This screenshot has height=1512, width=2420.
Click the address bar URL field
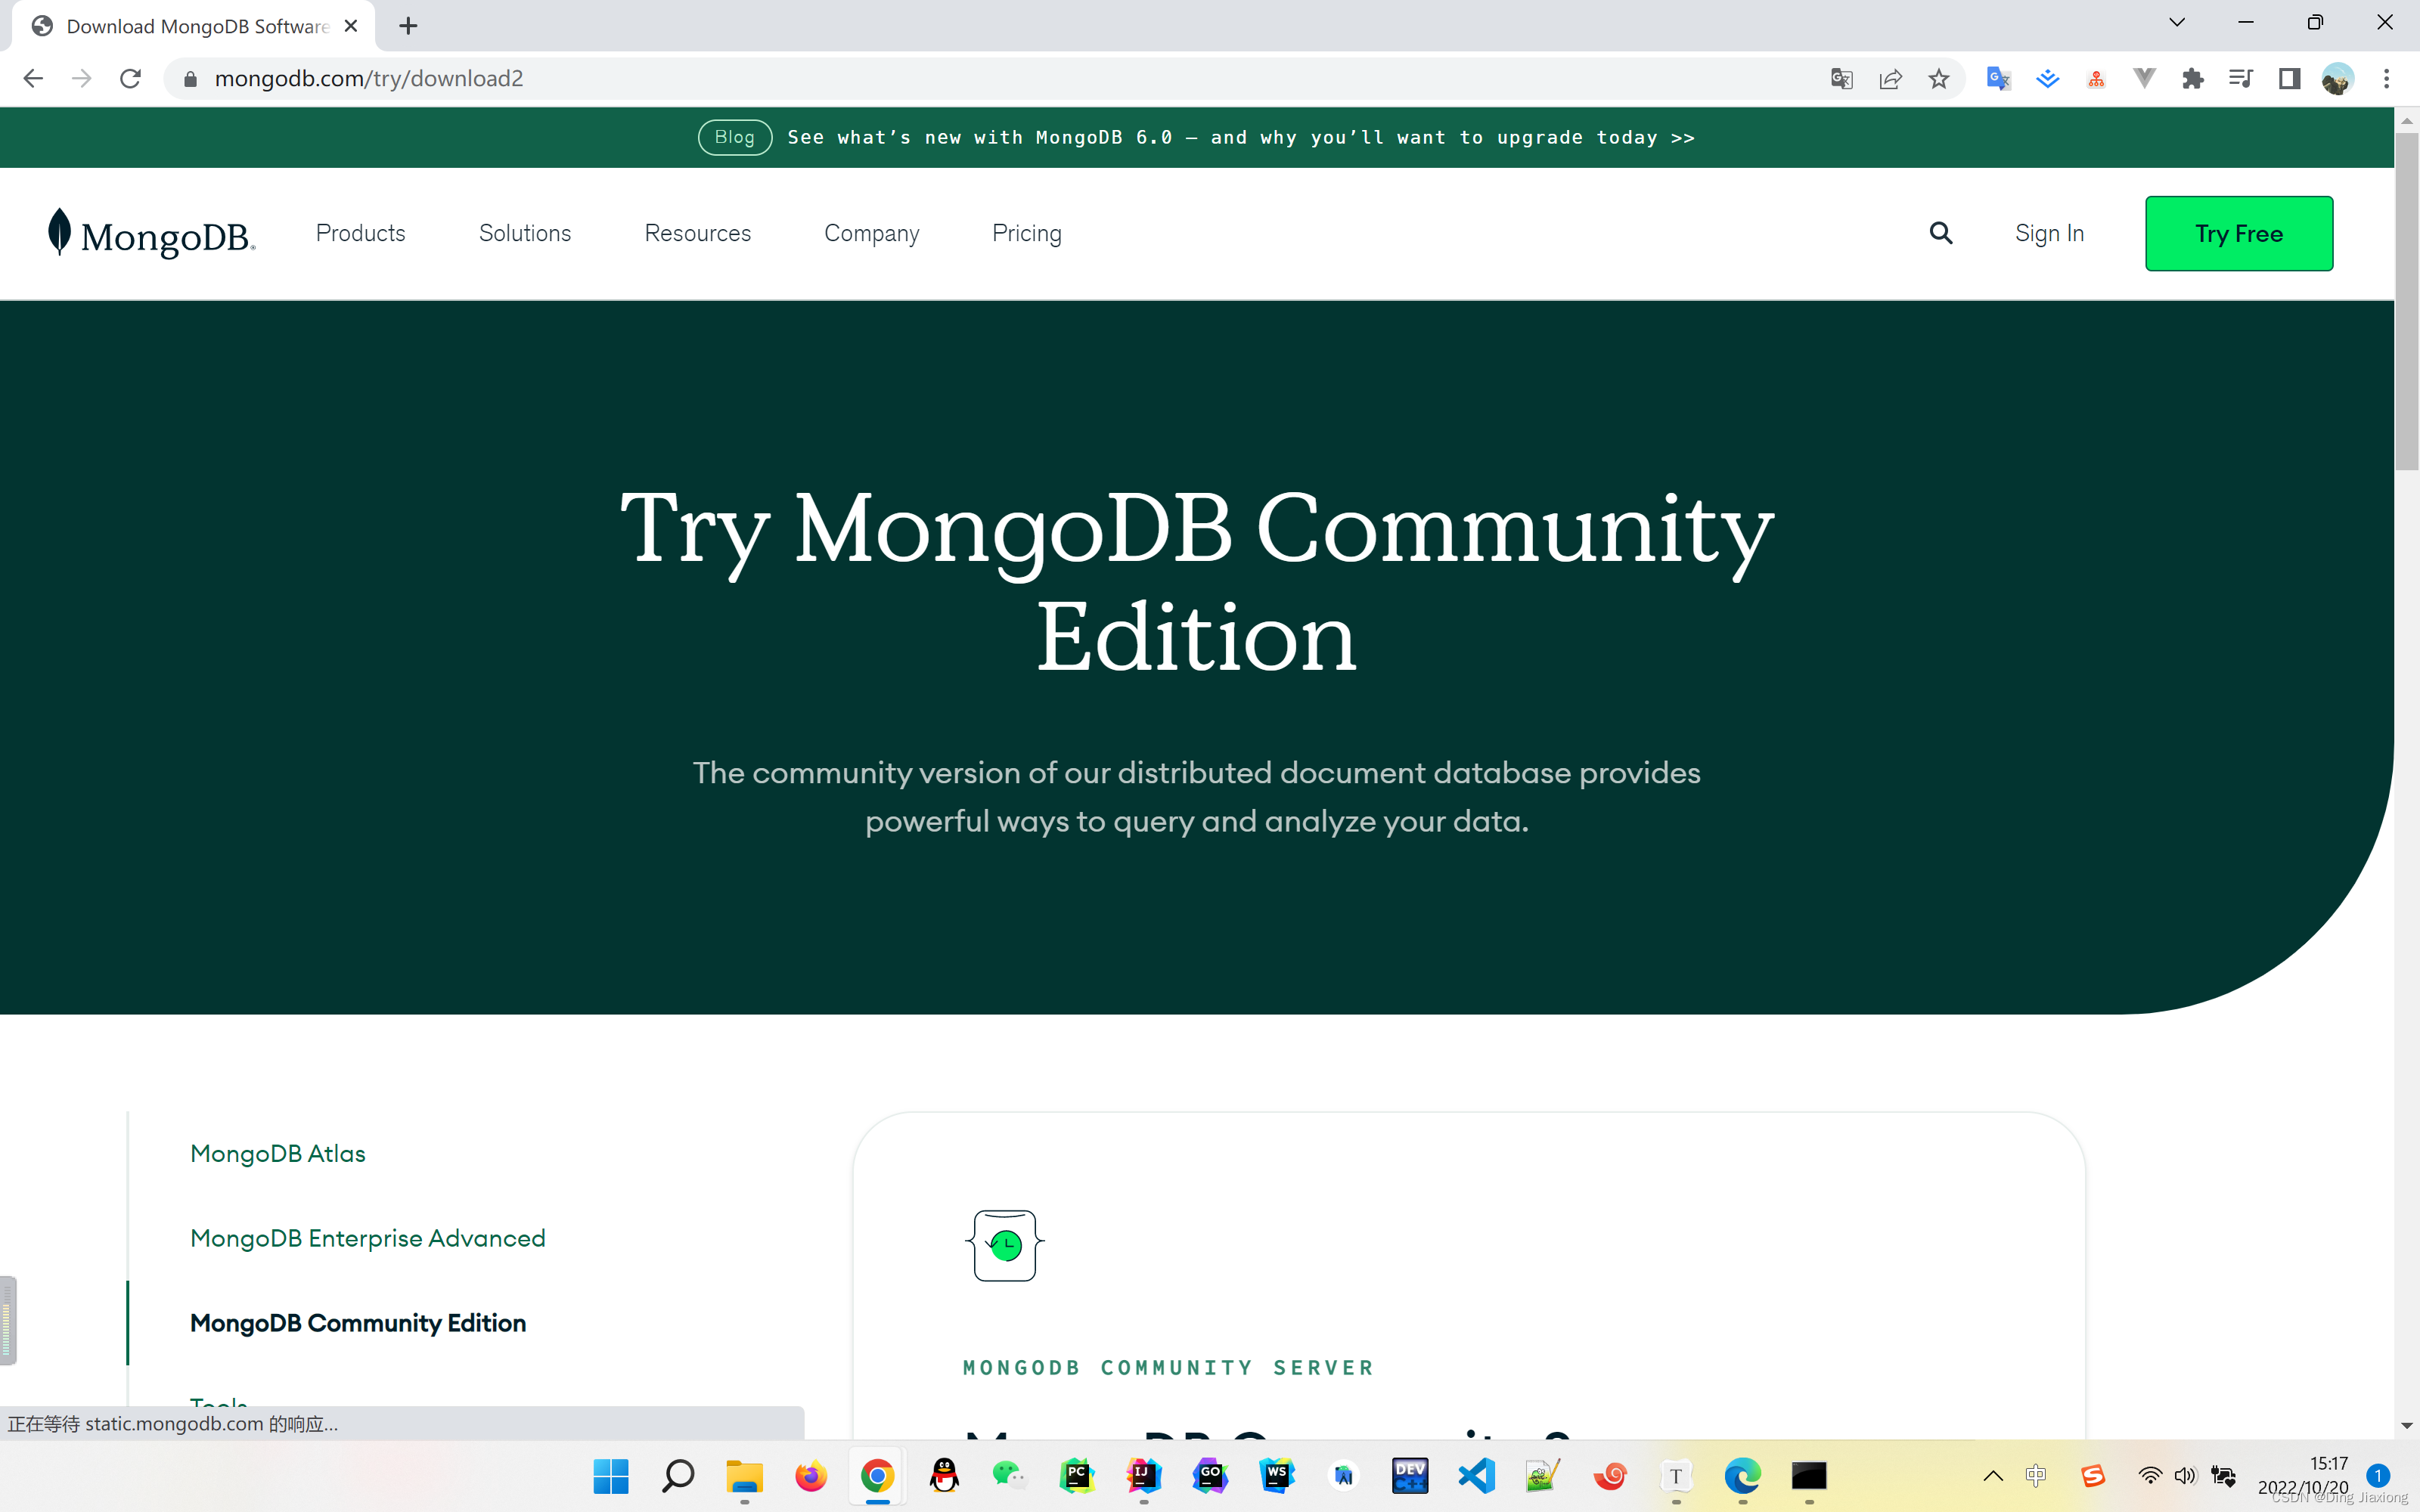1000,78
